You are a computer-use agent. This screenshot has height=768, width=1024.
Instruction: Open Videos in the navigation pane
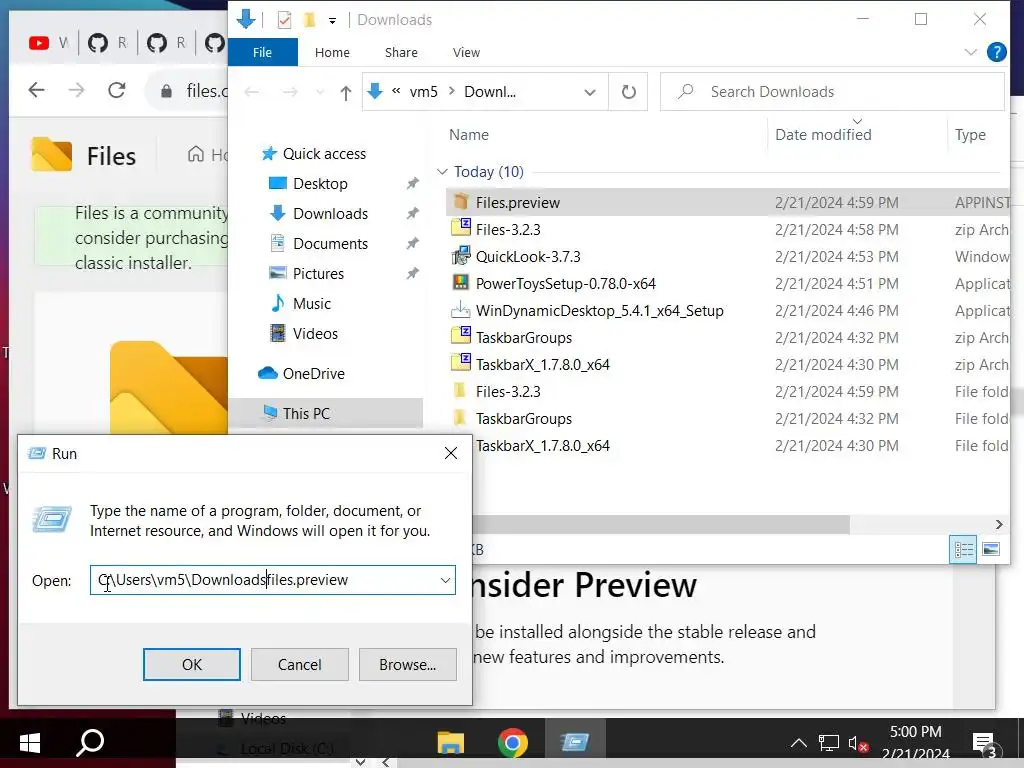(x=315, y=334)
